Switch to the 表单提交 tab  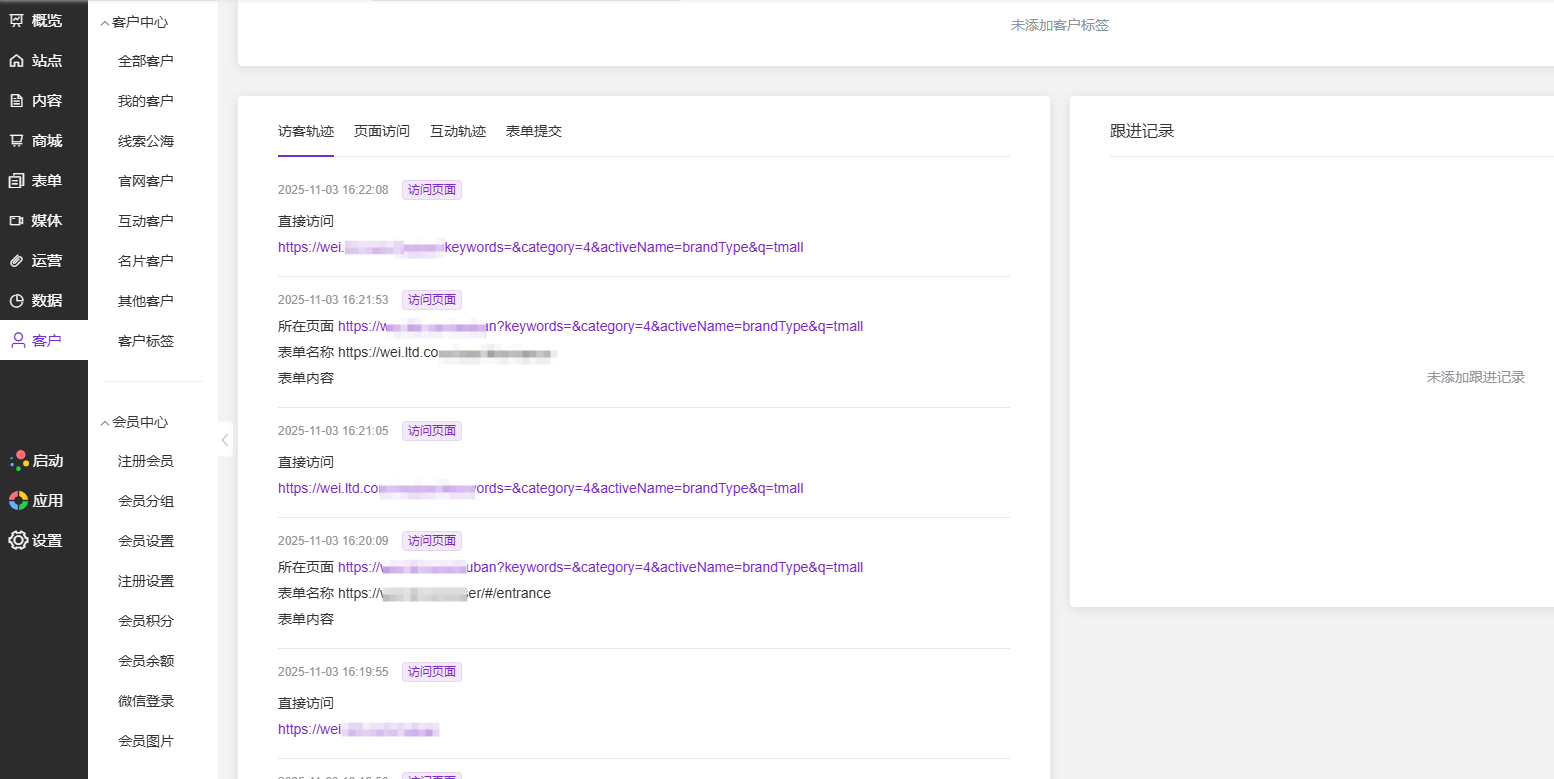533,131
